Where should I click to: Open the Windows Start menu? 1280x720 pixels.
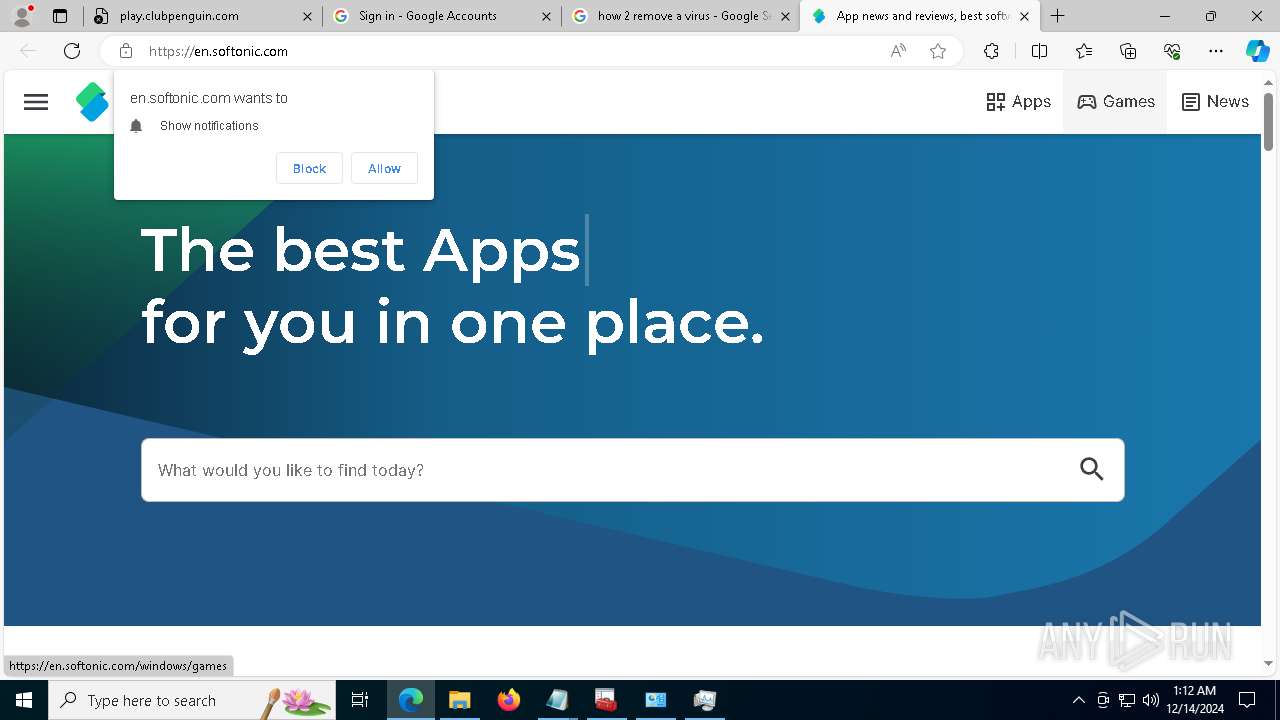[x=24, y=700]
